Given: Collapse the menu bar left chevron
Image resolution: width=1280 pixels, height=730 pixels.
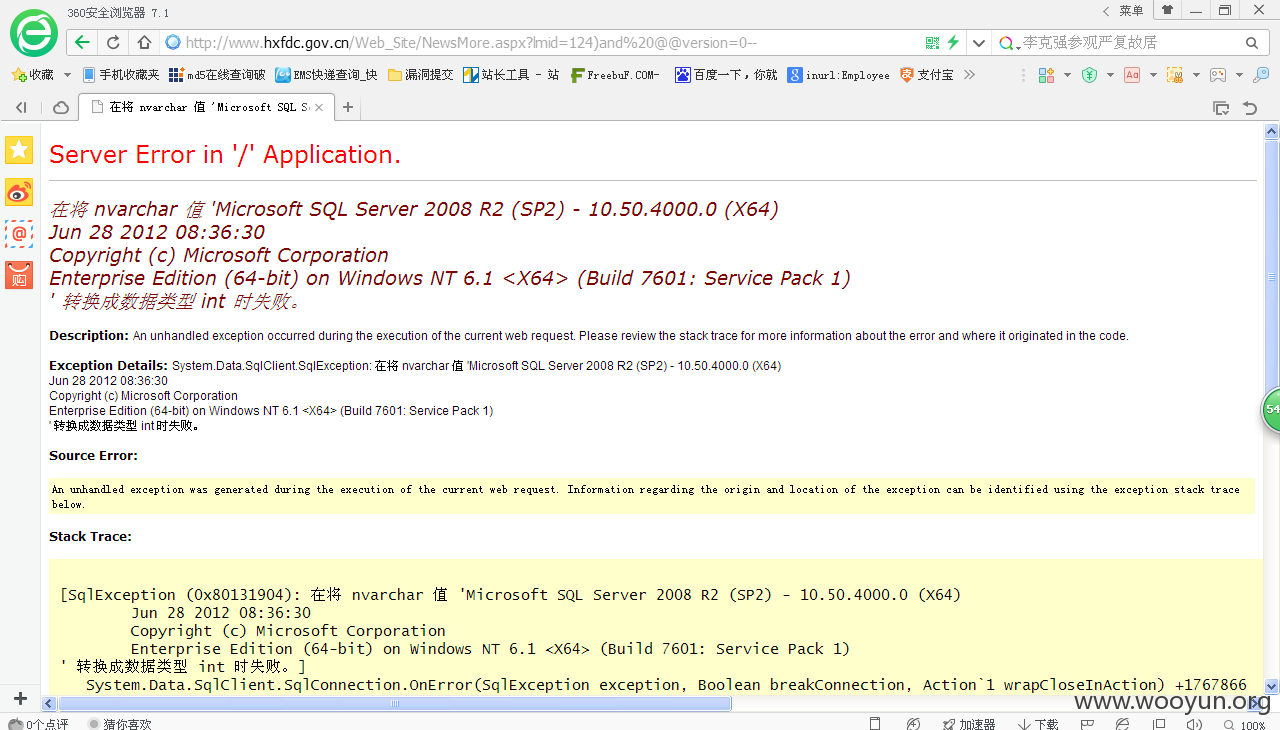Looking at the screenshot, I should point(1105,10).
